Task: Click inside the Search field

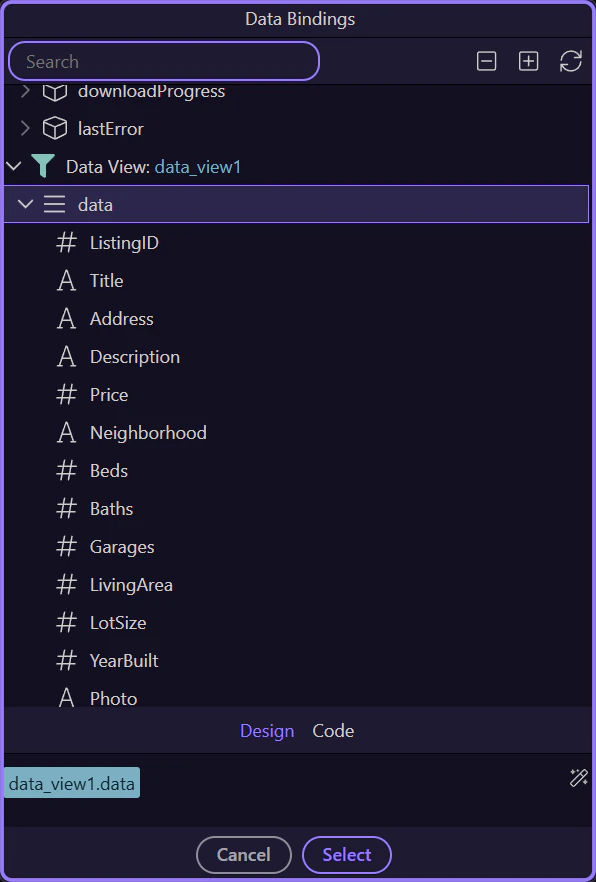Action: (x=163, y=61)
